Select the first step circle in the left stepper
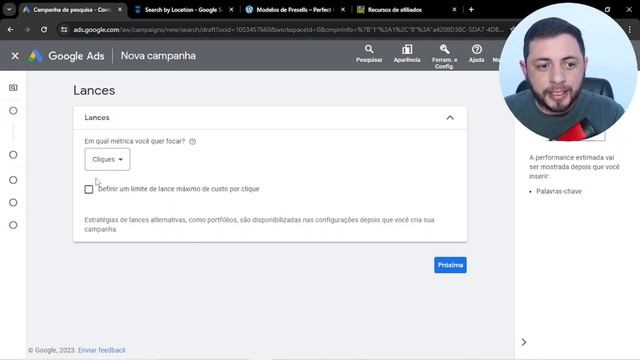The image size is (640, 360). tap(13, 111)
